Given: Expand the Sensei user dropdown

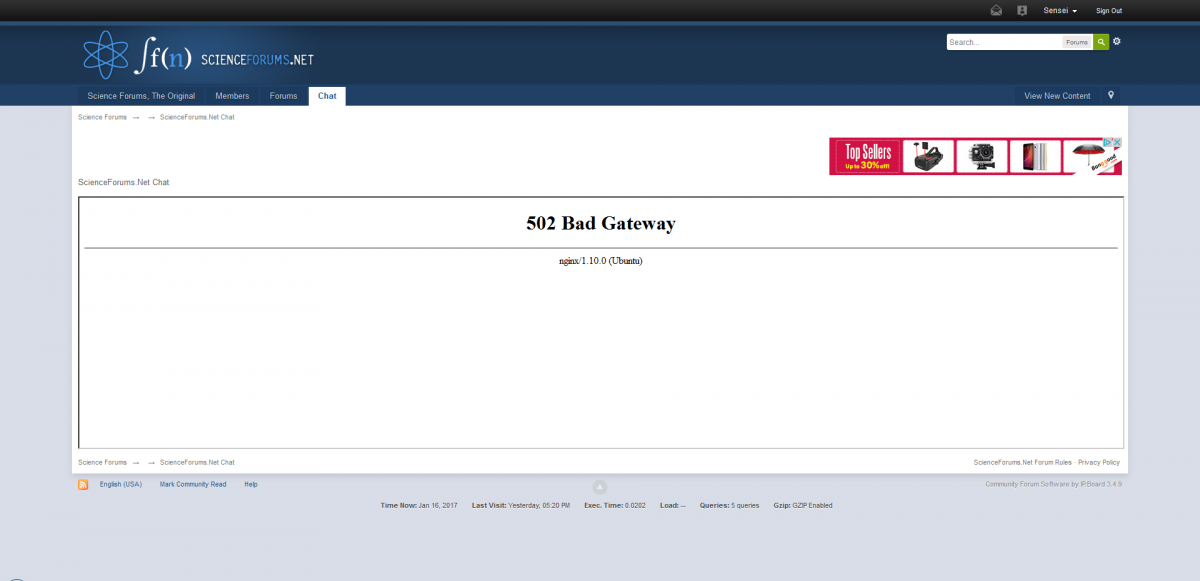Looking at the screenshot, I should tap(1060, 10).
